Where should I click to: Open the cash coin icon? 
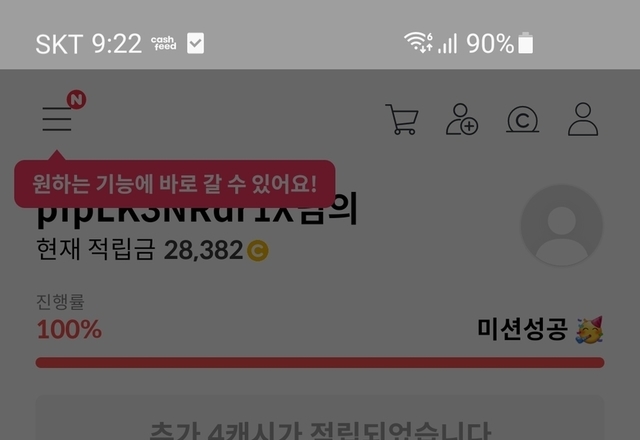522,120
